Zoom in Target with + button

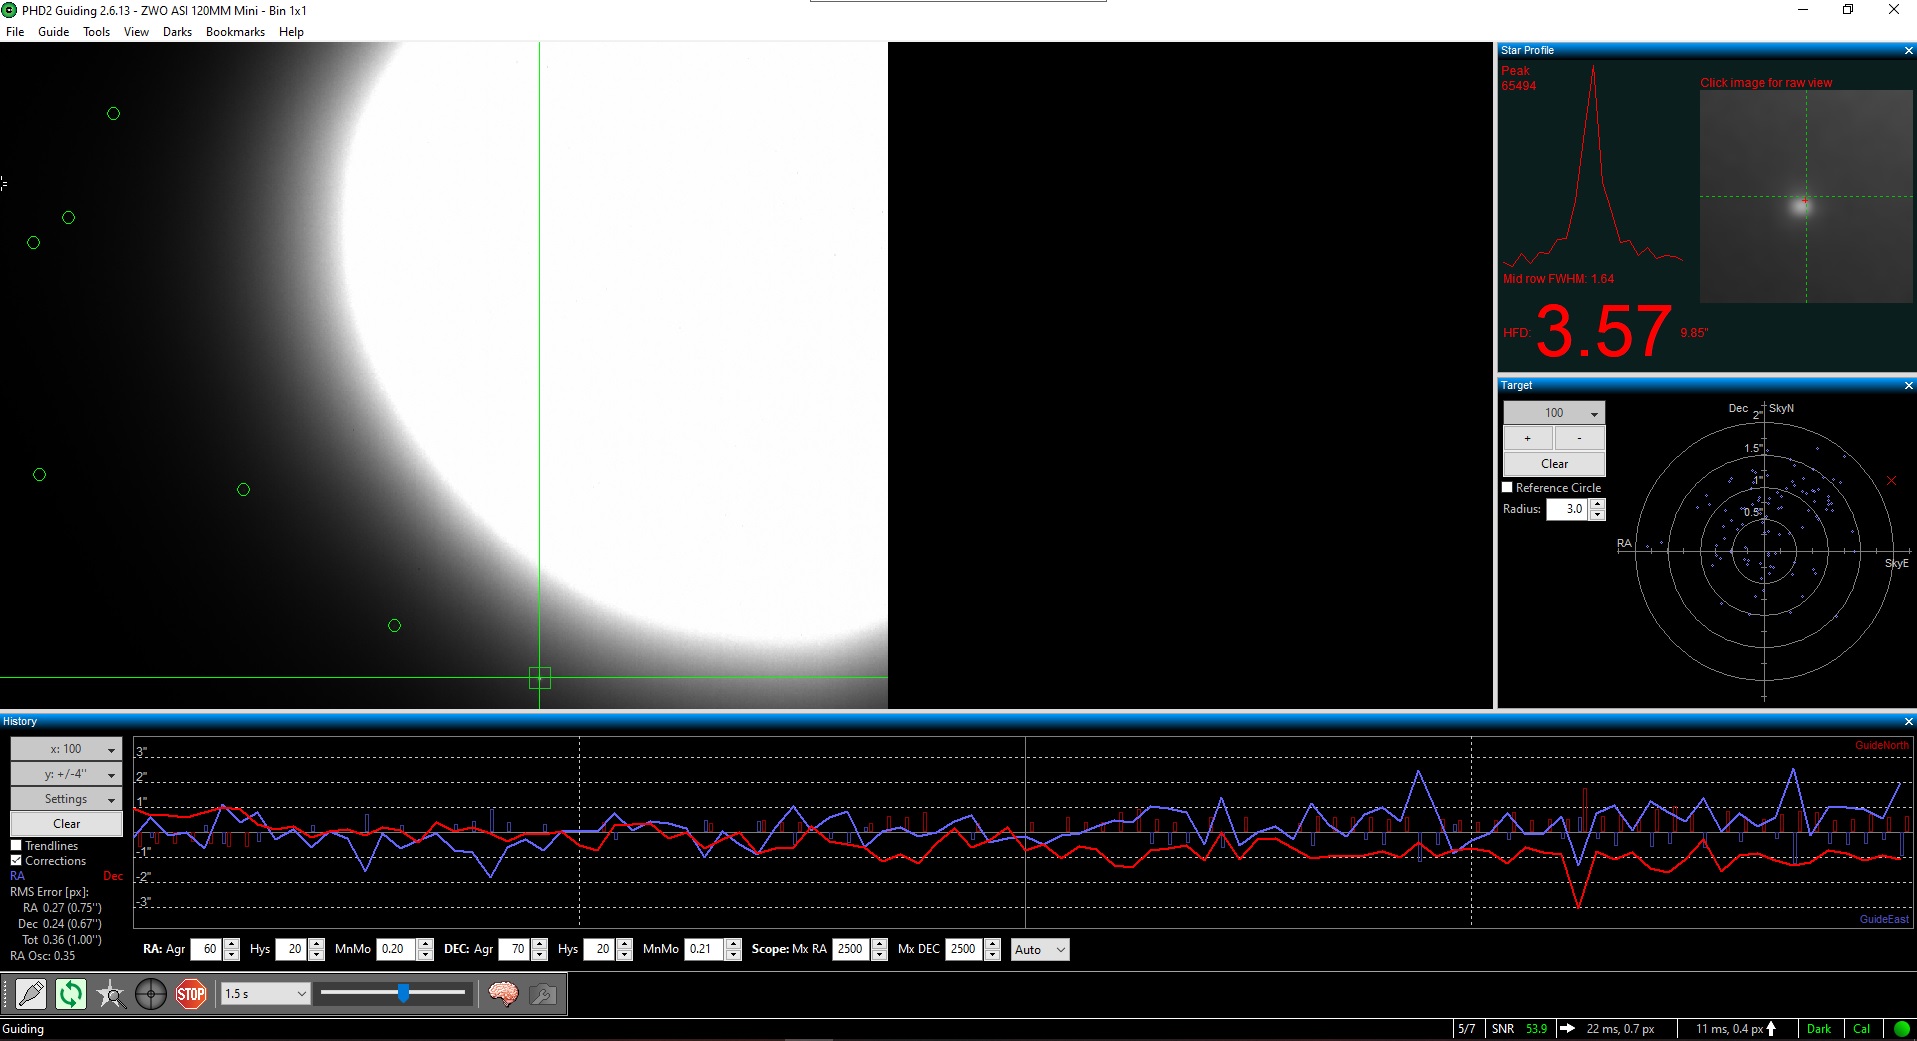pyautogui.click(x=1528, y=438)
